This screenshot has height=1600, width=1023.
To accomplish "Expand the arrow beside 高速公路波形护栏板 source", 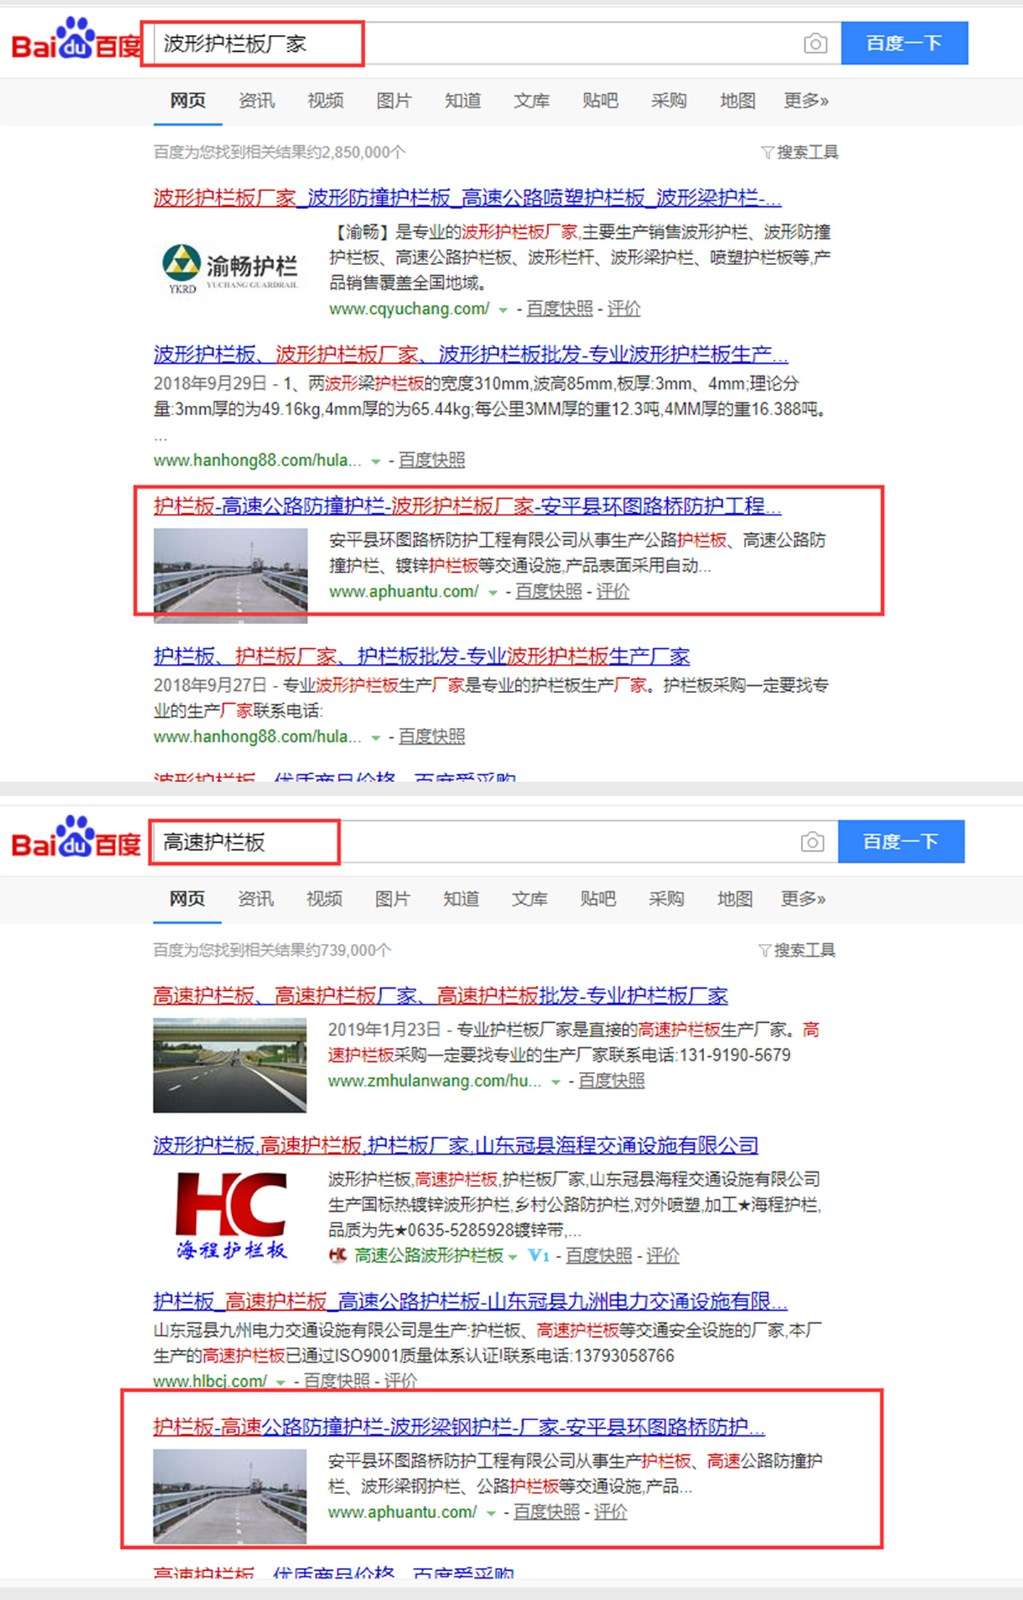I will tap(513, 1257).
